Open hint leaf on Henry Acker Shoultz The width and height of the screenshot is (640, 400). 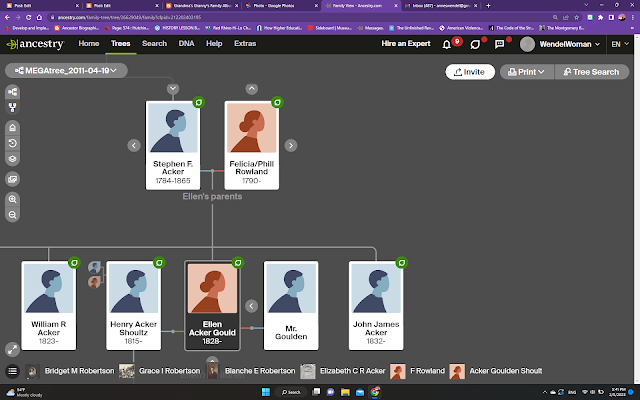point(159,262)
